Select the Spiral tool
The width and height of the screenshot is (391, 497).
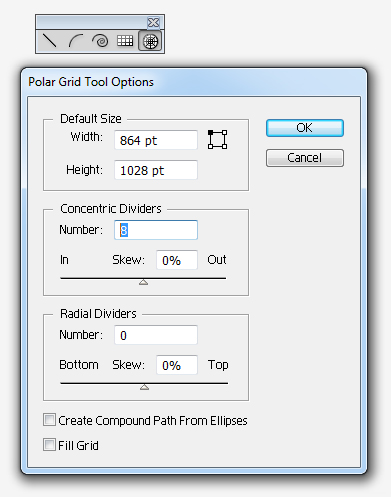pos(100,41)
